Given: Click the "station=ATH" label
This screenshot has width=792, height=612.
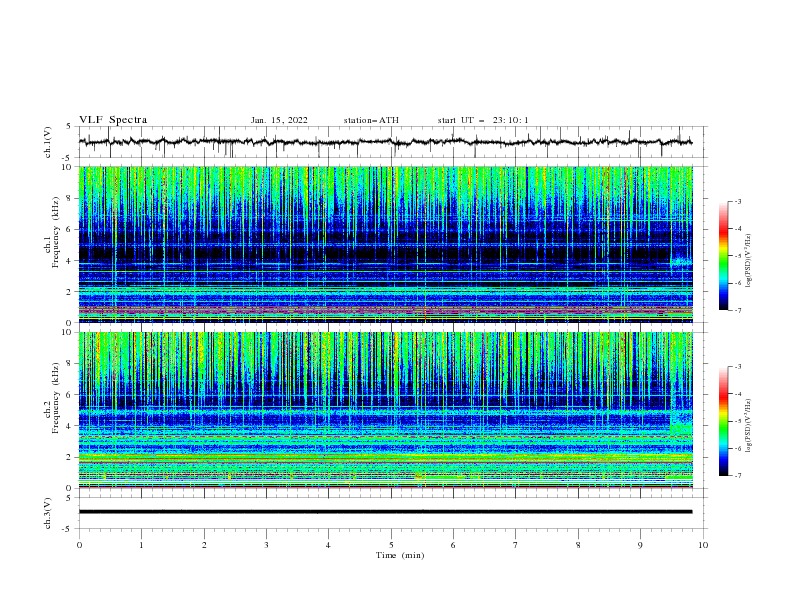Looking at the screenshot, I should [x=371, y=120].
